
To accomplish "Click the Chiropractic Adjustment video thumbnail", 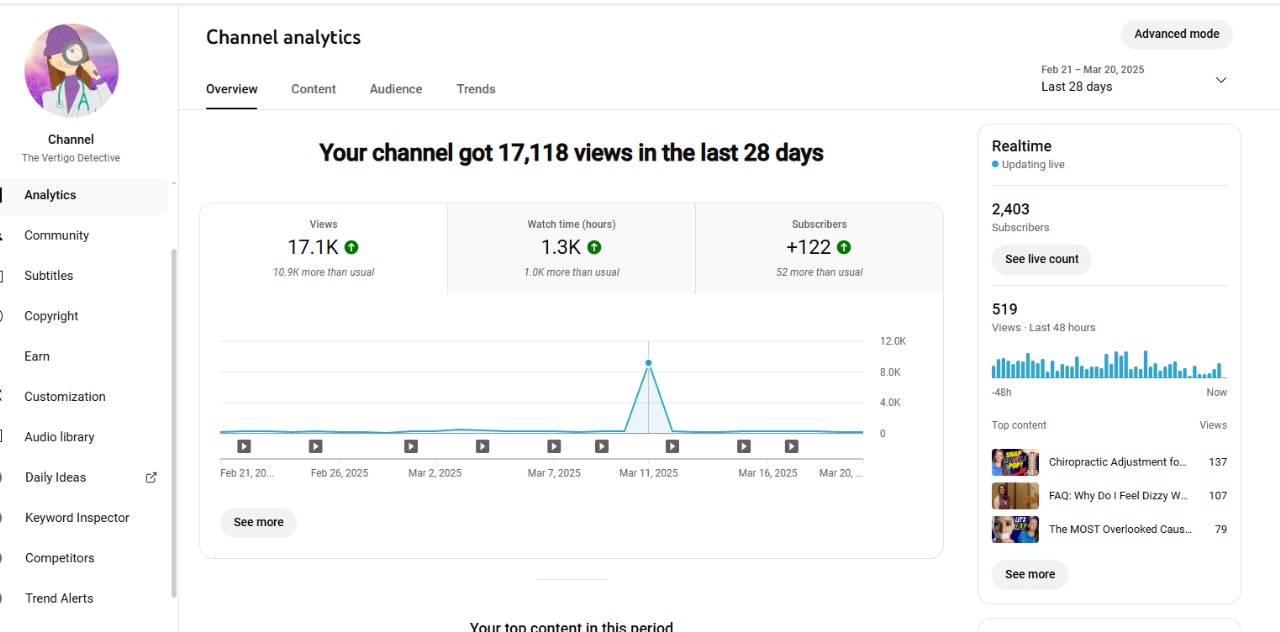I will point(1015,462).
